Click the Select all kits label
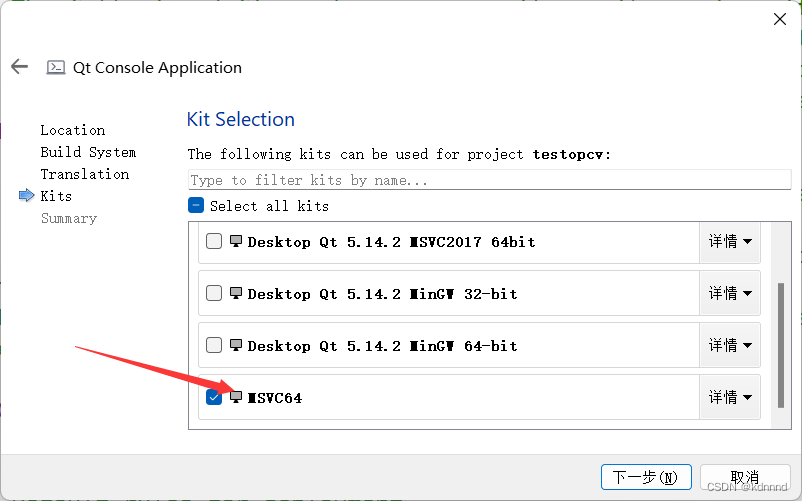 (x=269, y=206)
